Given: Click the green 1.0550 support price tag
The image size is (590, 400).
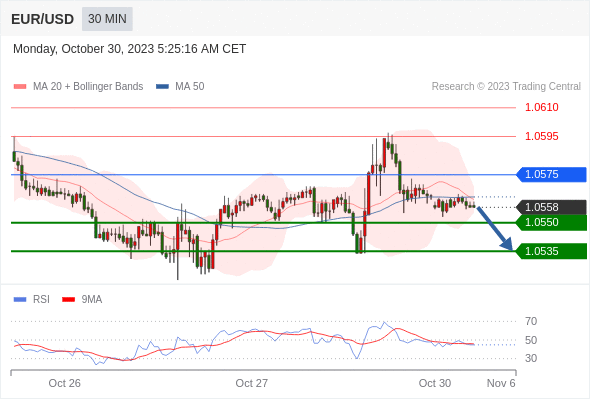Looking at the screenshot, I should coord(551,222).
